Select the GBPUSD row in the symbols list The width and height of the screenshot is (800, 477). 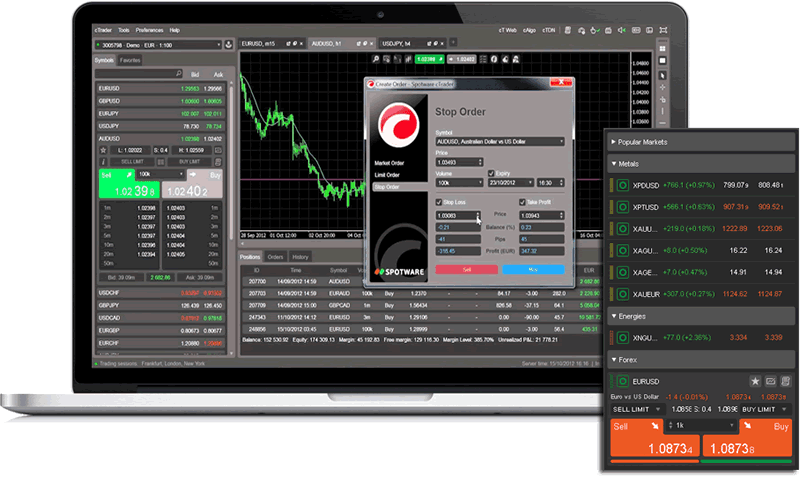[x=161, y=101]
